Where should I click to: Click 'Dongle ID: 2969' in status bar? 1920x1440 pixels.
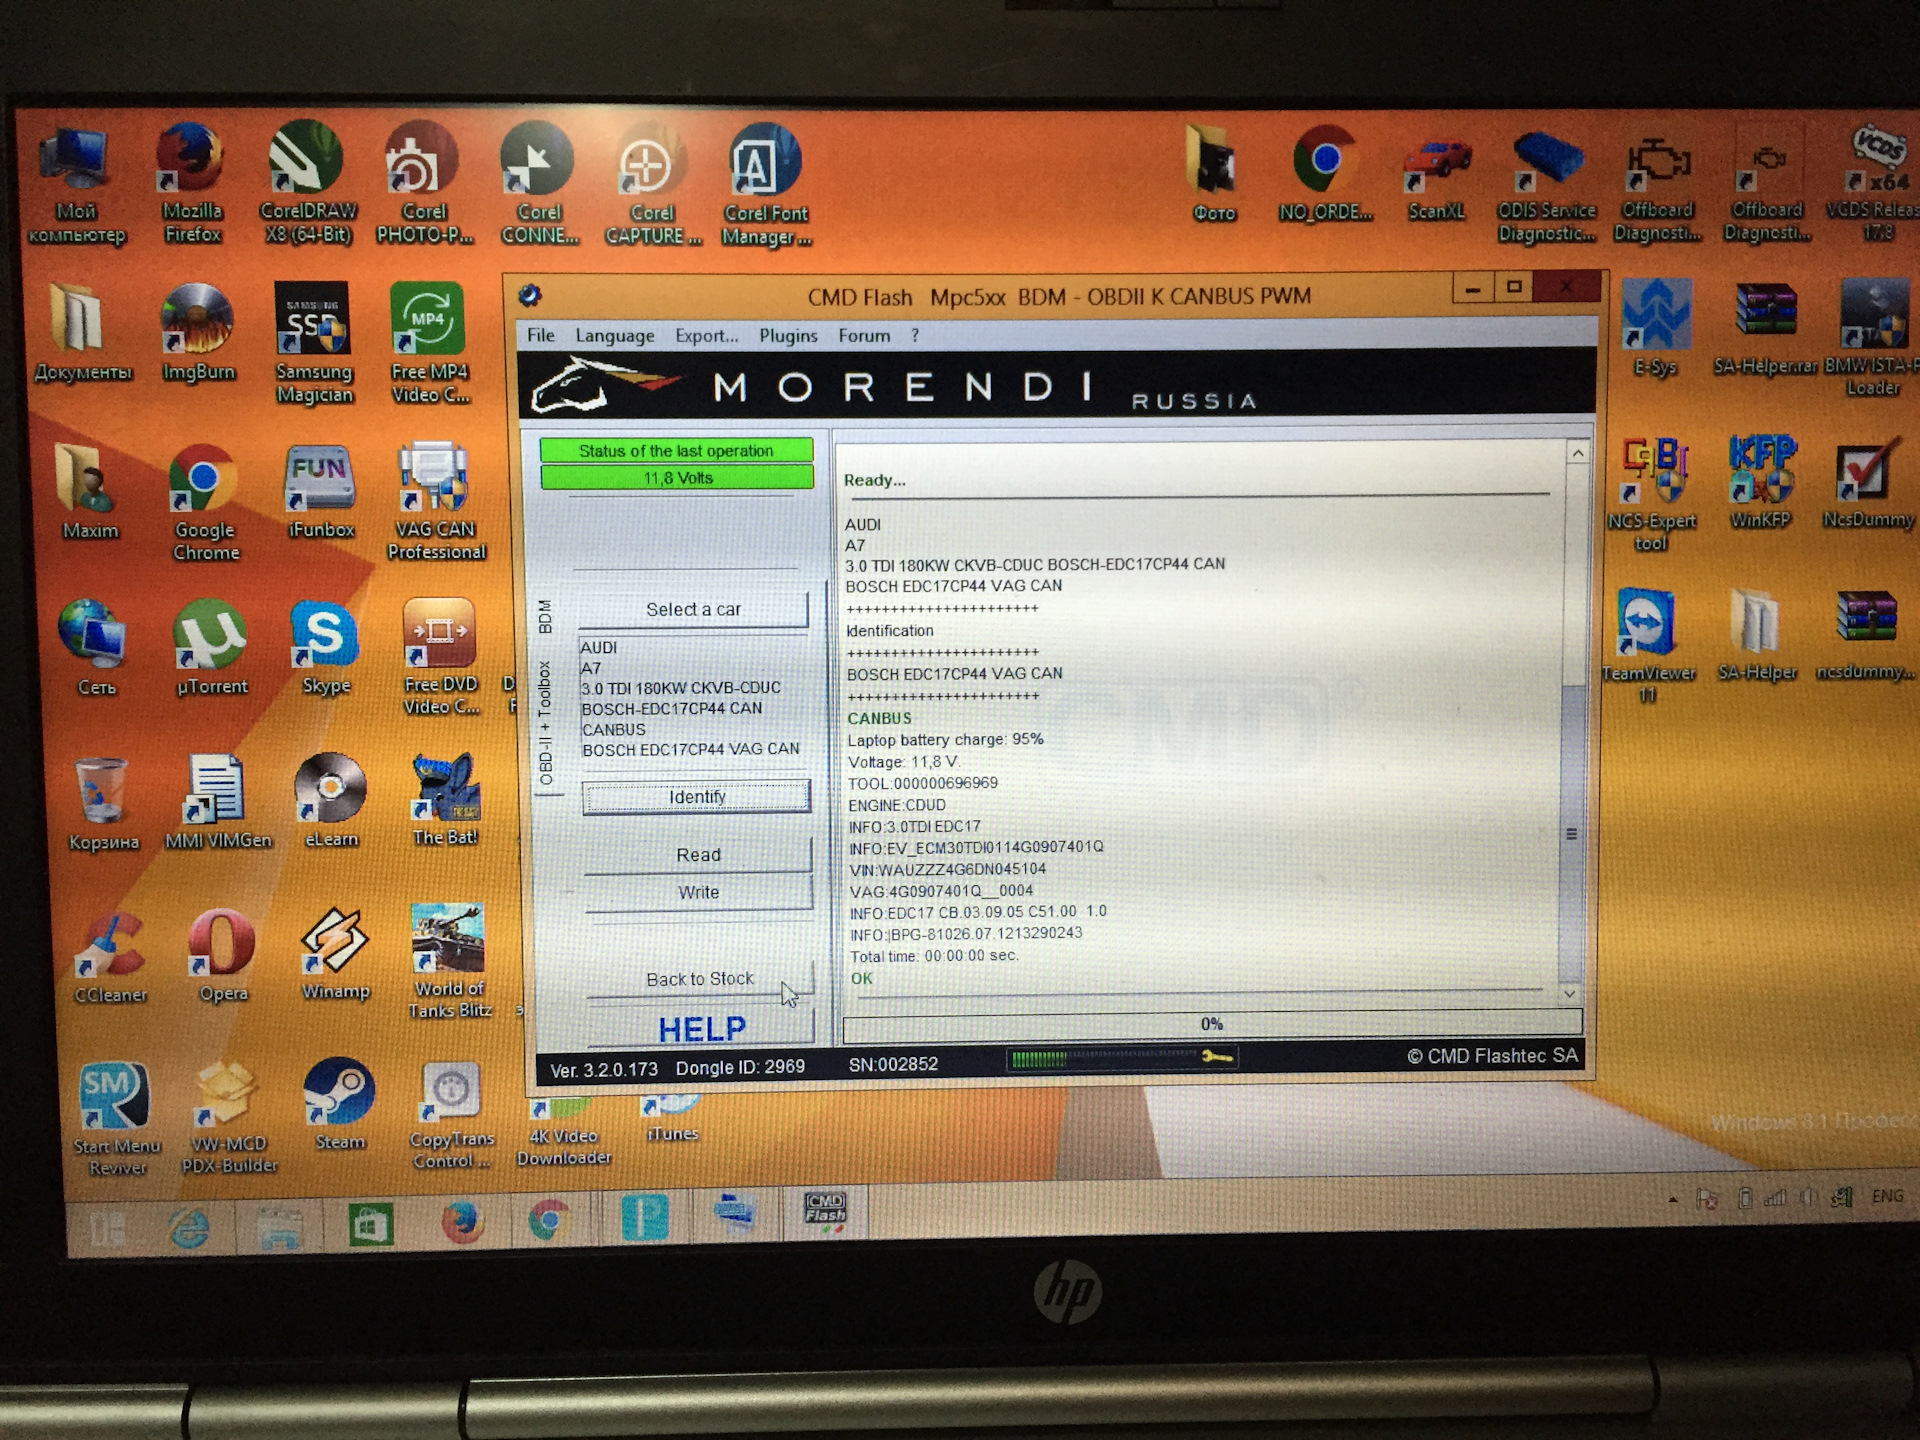[740, 1067]
